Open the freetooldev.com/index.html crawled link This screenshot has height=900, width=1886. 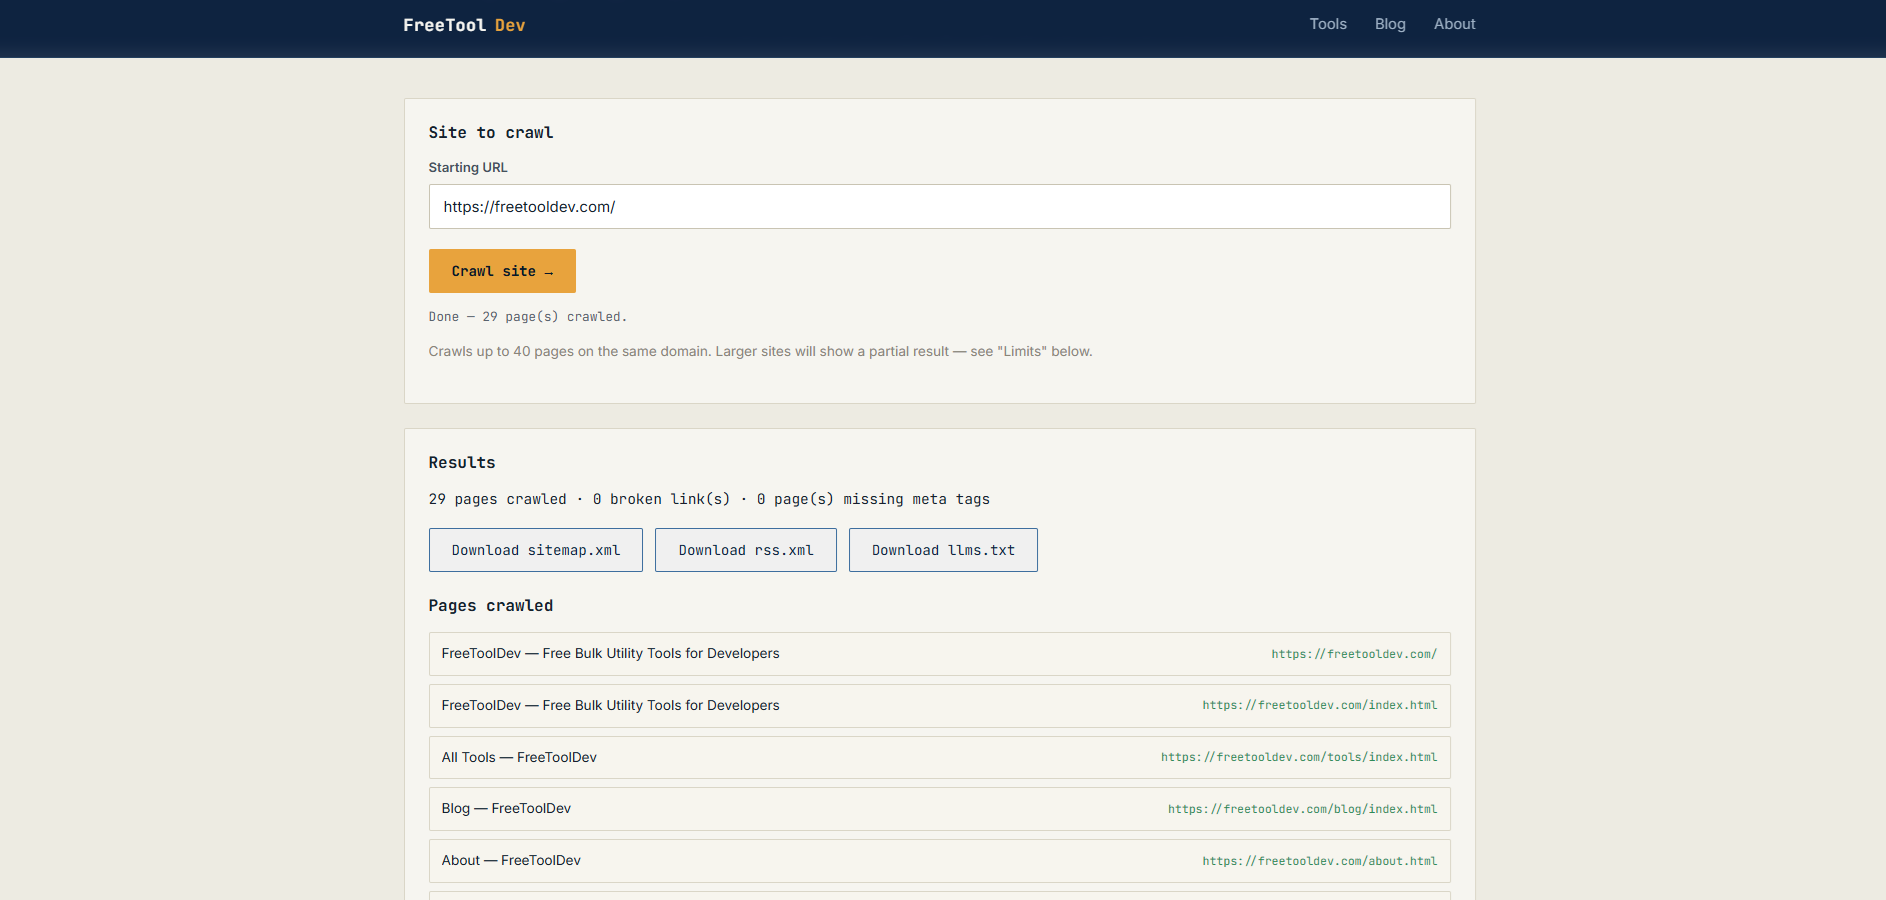[1320, 705]
